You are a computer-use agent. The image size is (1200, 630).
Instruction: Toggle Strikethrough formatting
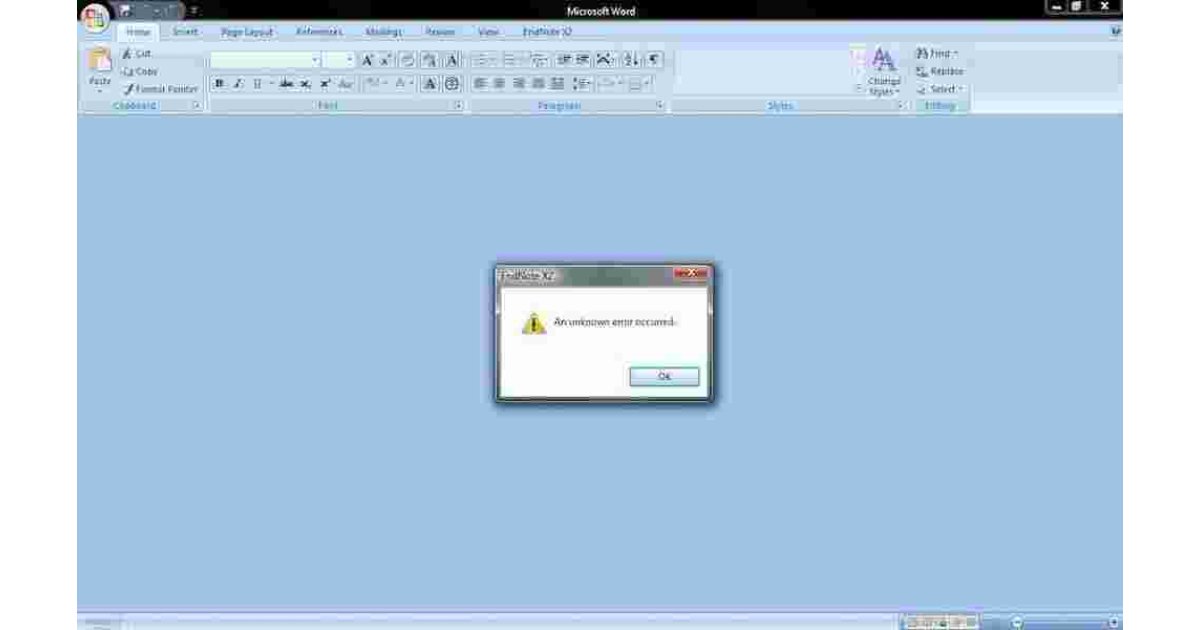point(286,84)
